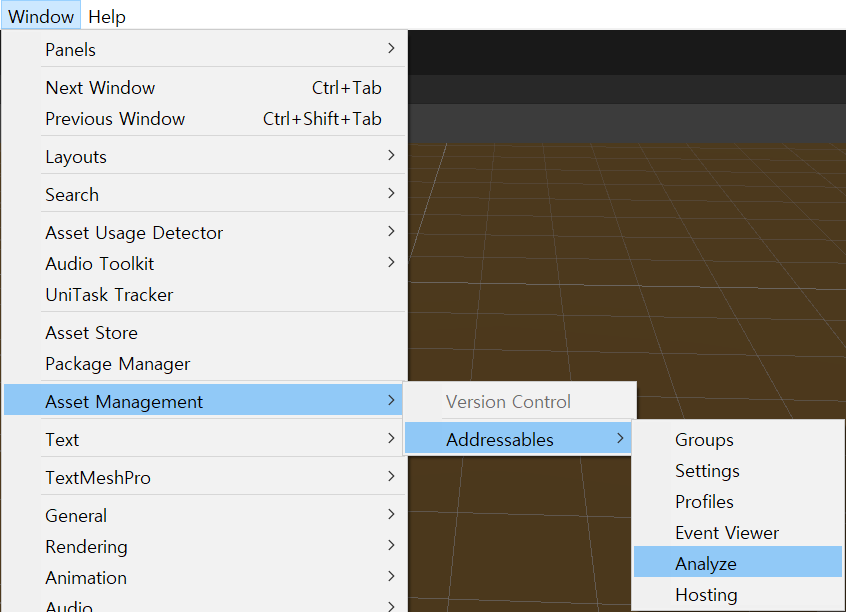
Task: Open Audio Toolkit submenu
Action: [x=204, y=264]
